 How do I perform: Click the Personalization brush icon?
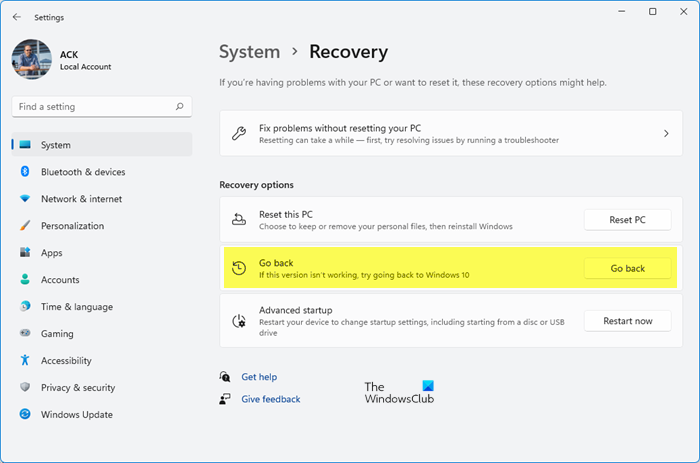tap(25, 226)
